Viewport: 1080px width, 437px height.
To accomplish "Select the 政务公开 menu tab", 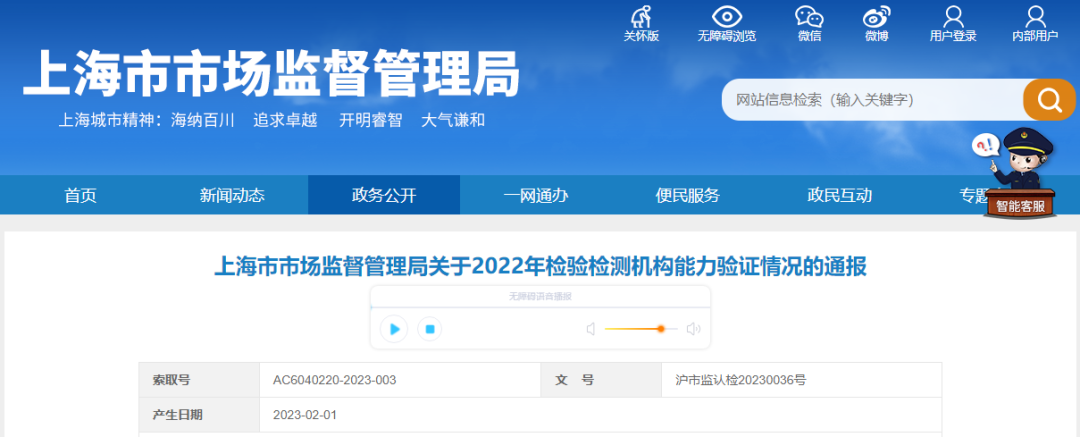I will (384, 195).
